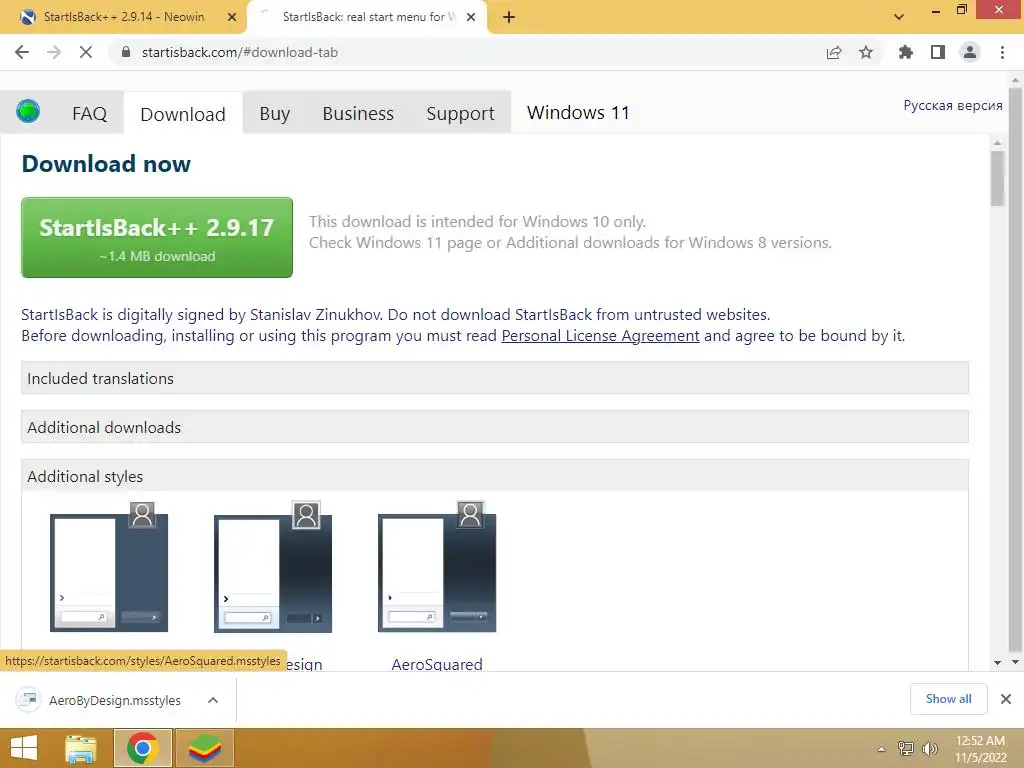
Task: Open options chevron for AeroByDesign.msstyles download
Action: 213,700
